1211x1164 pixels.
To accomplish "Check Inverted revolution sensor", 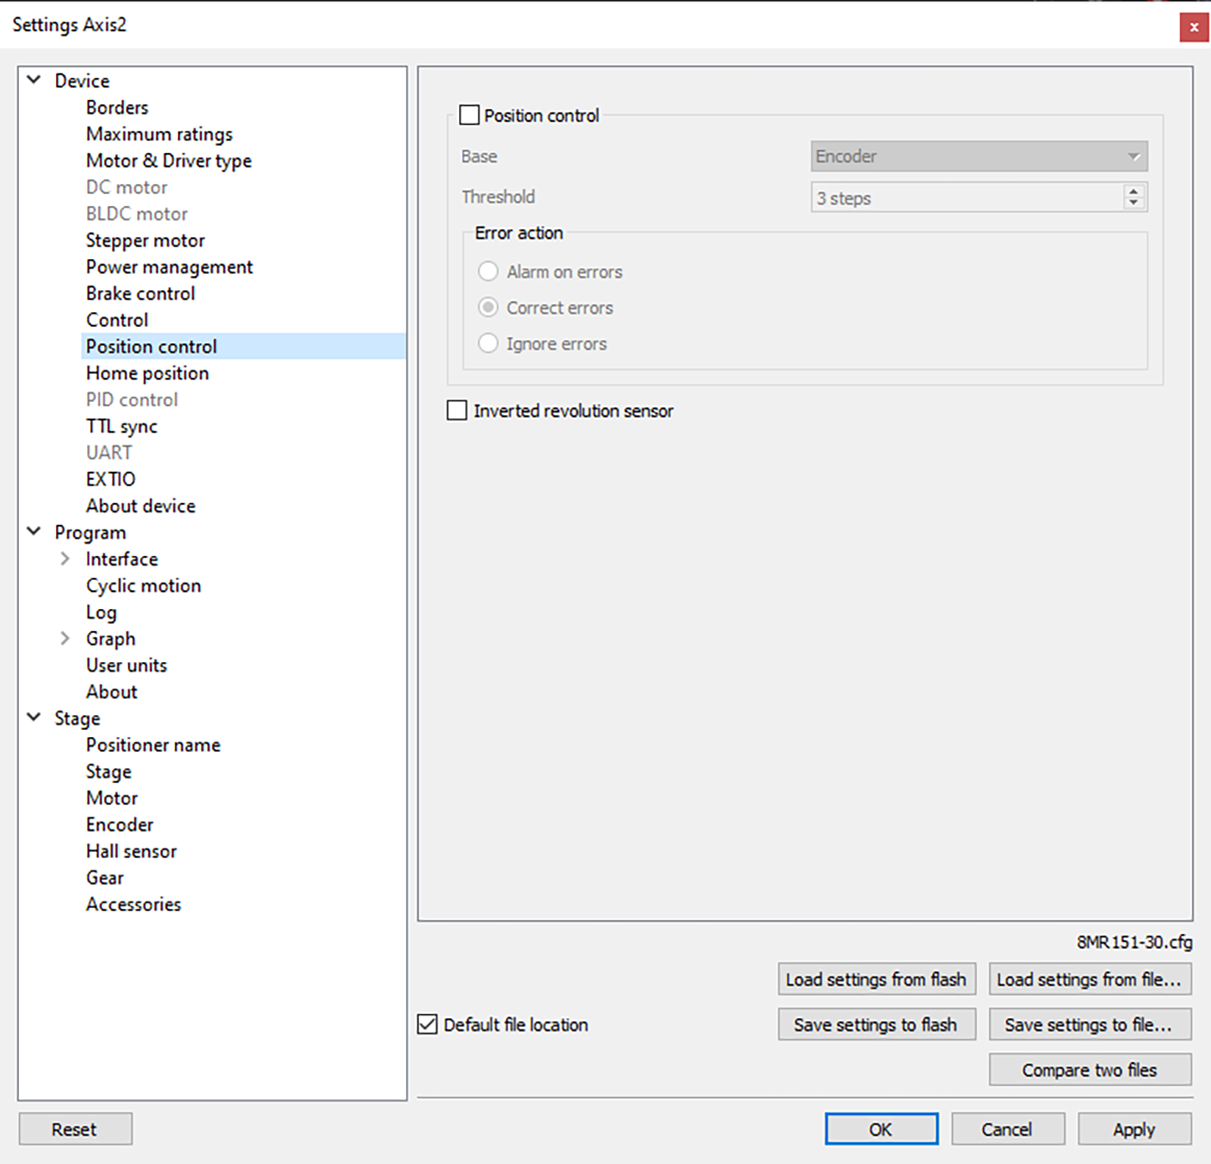I will [456, 410].
